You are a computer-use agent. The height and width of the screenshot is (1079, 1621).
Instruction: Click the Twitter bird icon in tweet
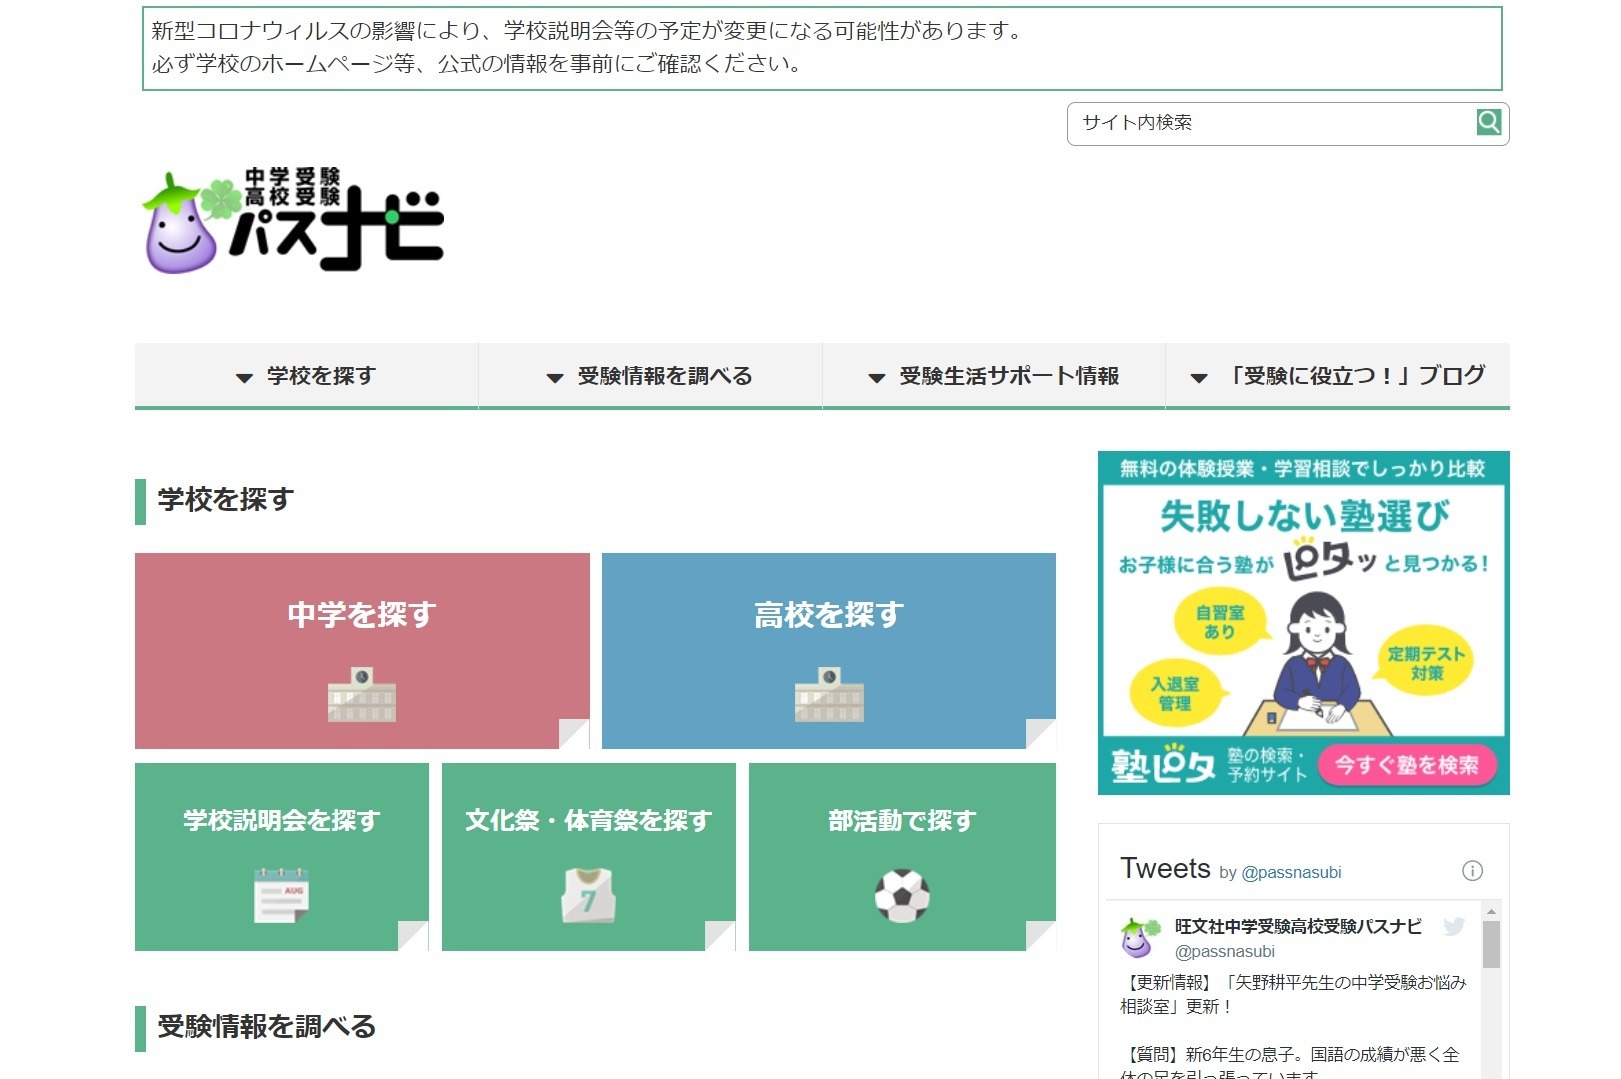pos(1453,926)
